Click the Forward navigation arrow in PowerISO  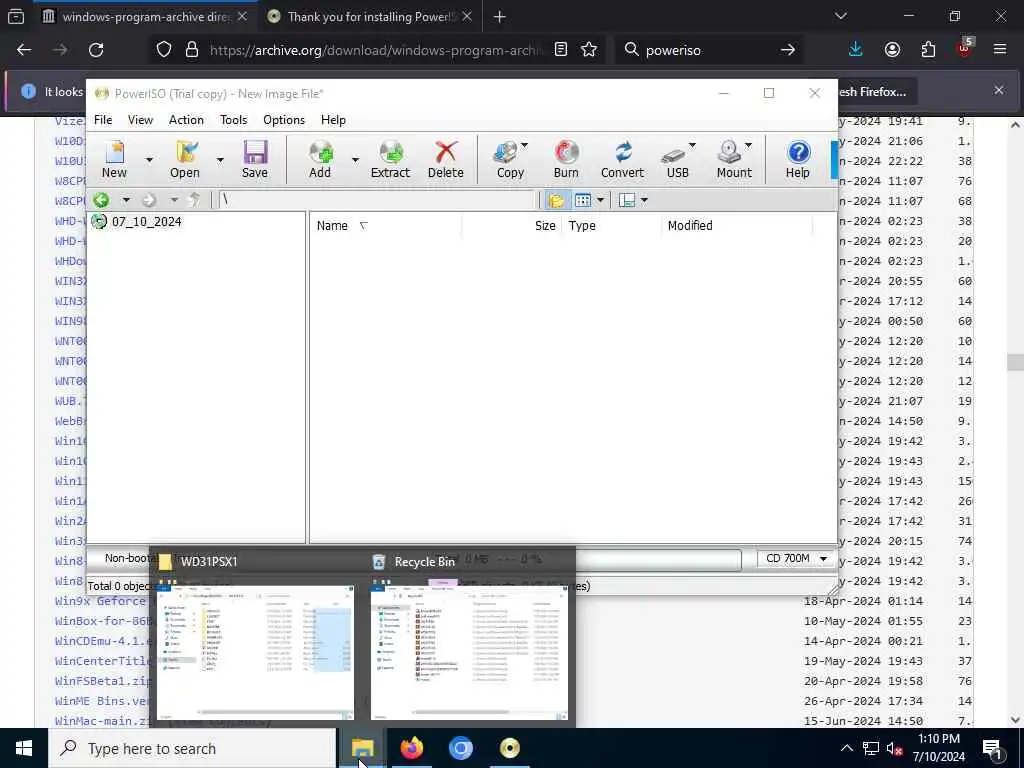point(150,200)
